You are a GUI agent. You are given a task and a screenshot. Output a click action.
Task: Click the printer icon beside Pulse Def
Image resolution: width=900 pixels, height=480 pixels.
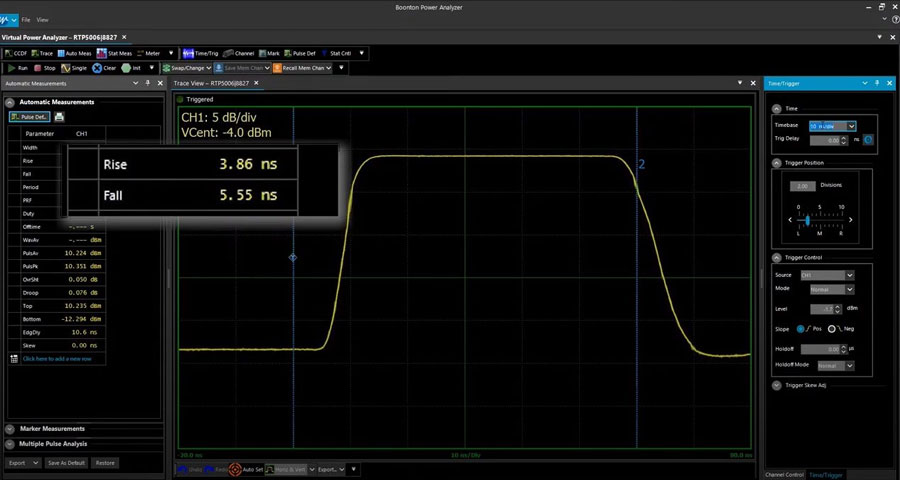(59, 117)
